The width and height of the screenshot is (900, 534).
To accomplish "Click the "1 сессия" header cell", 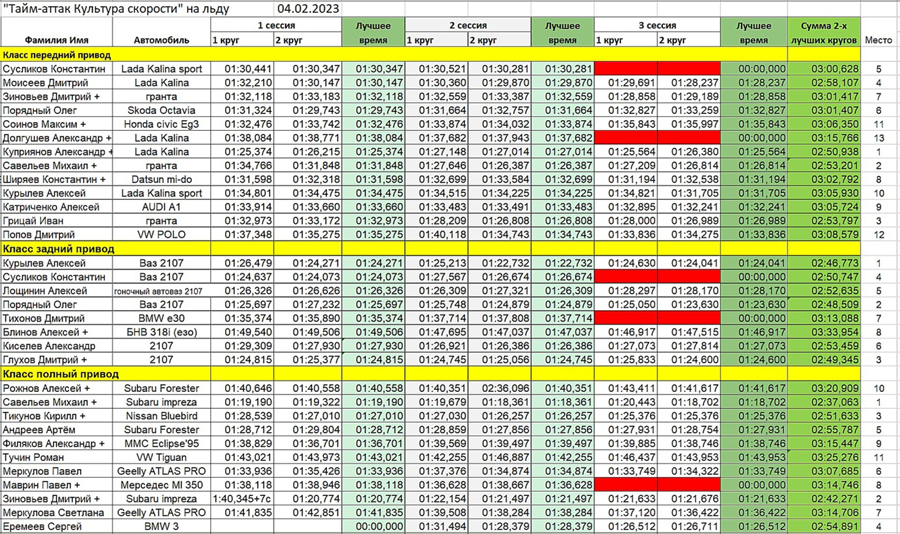I will [x=275, y=23].
